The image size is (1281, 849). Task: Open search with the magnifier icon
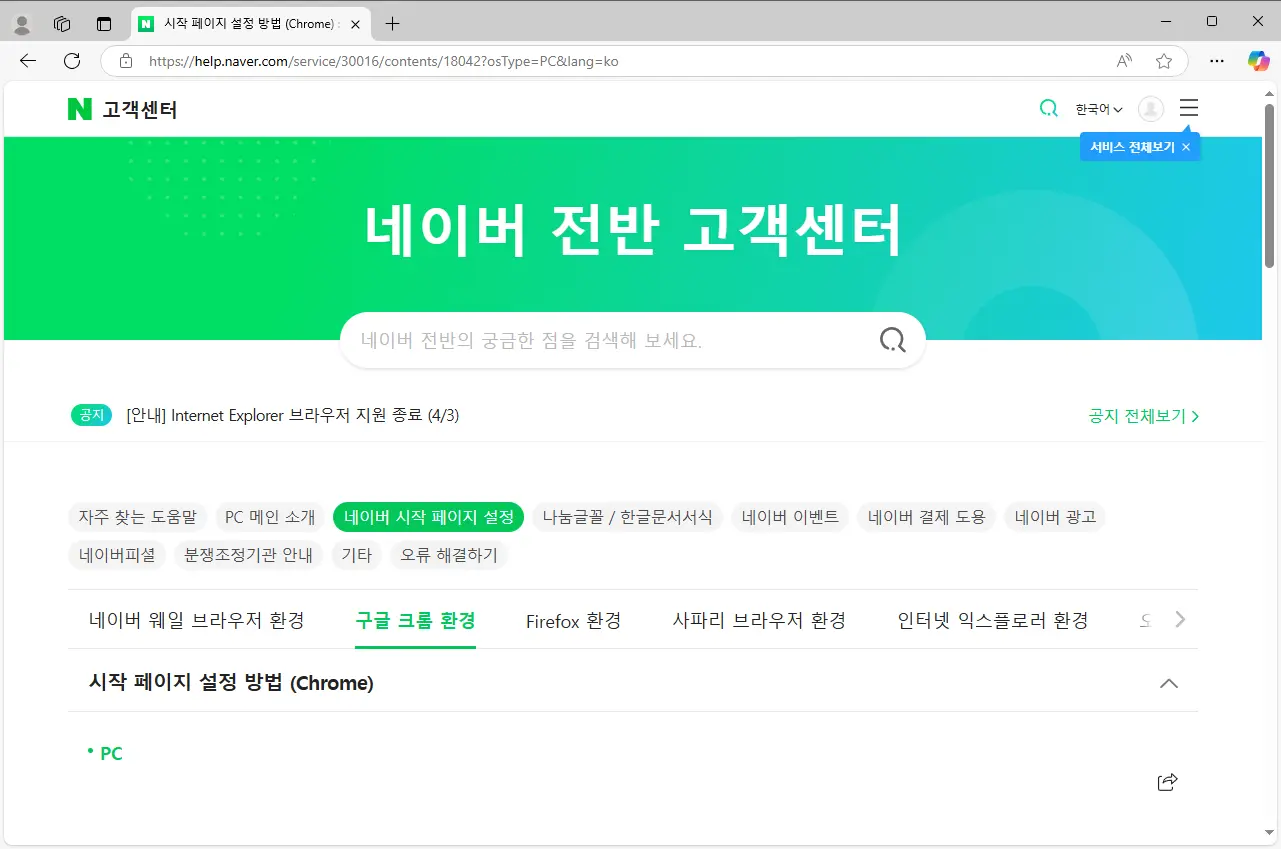coord(1048,108)
